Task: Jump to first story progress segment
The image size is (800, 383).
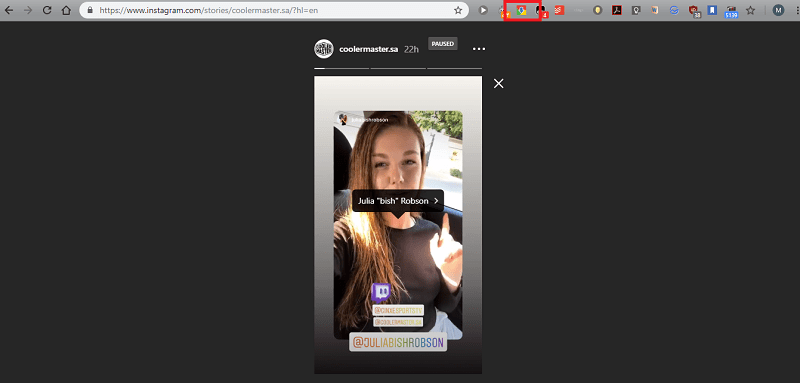Action: (x=342, y=68)
